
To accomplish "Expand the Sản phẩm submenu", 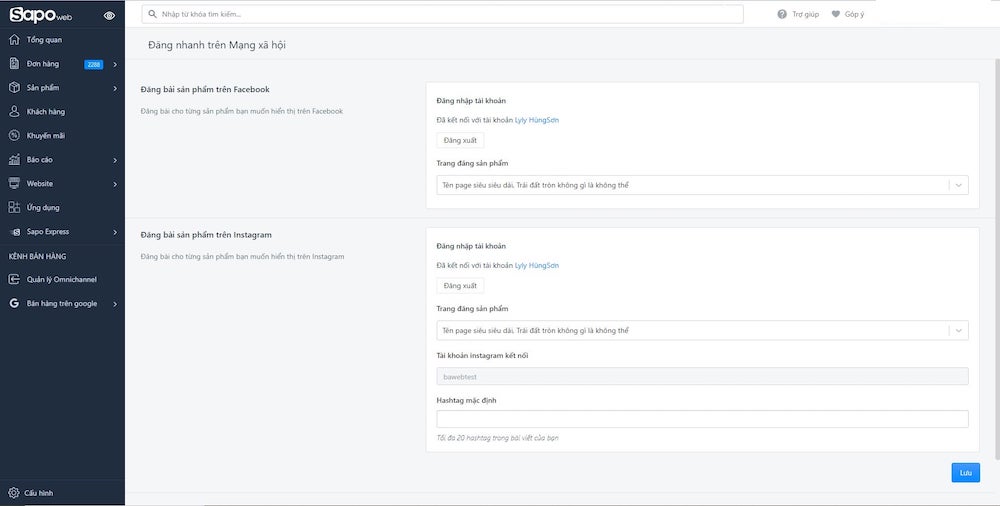I will point(115,88).
